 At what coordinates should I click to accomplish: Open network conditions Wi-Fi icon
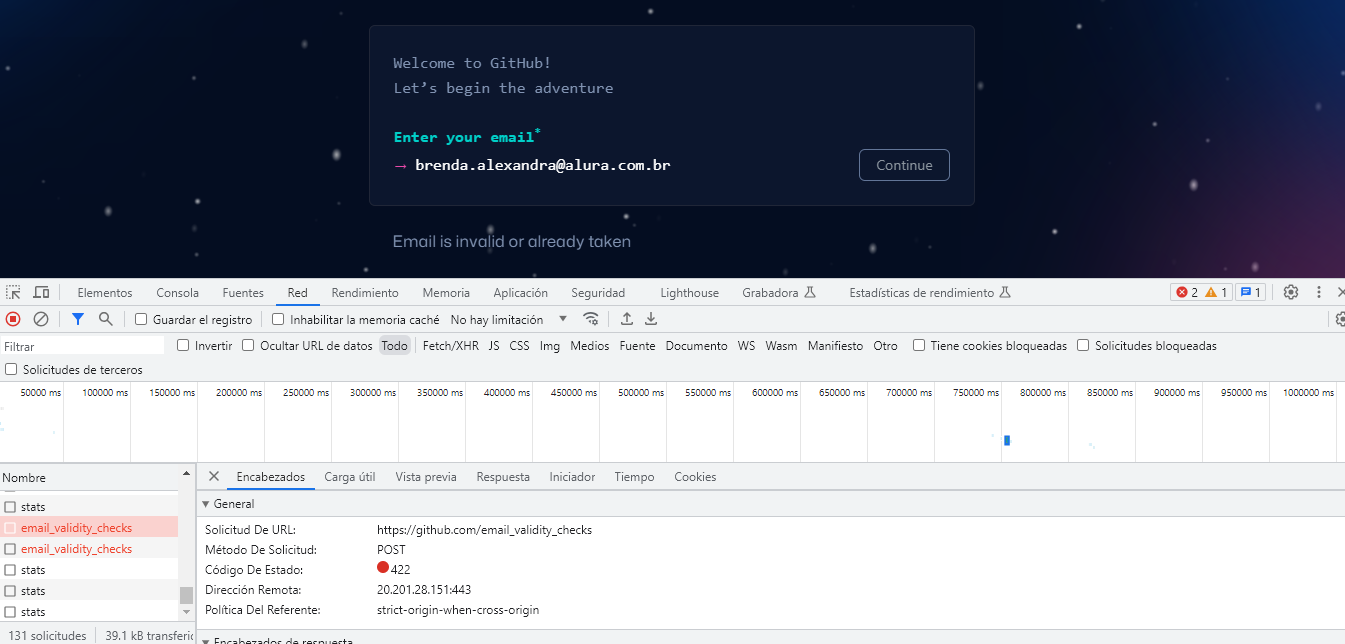point(591,319)
